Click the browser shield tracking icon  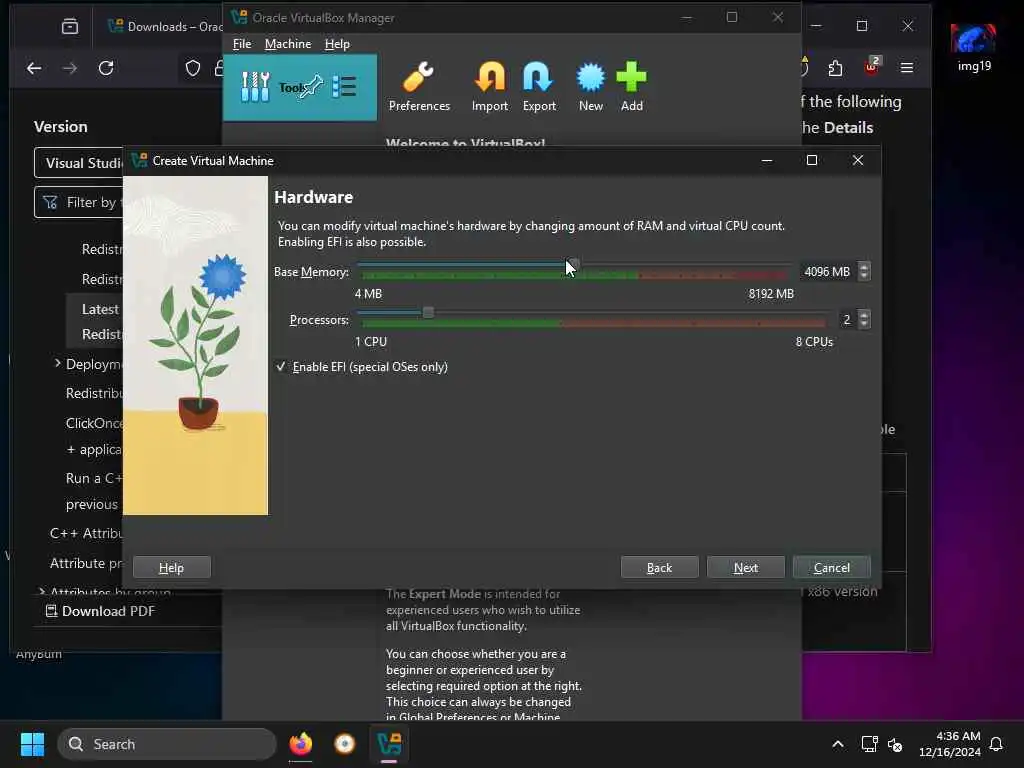coord(193,68)
